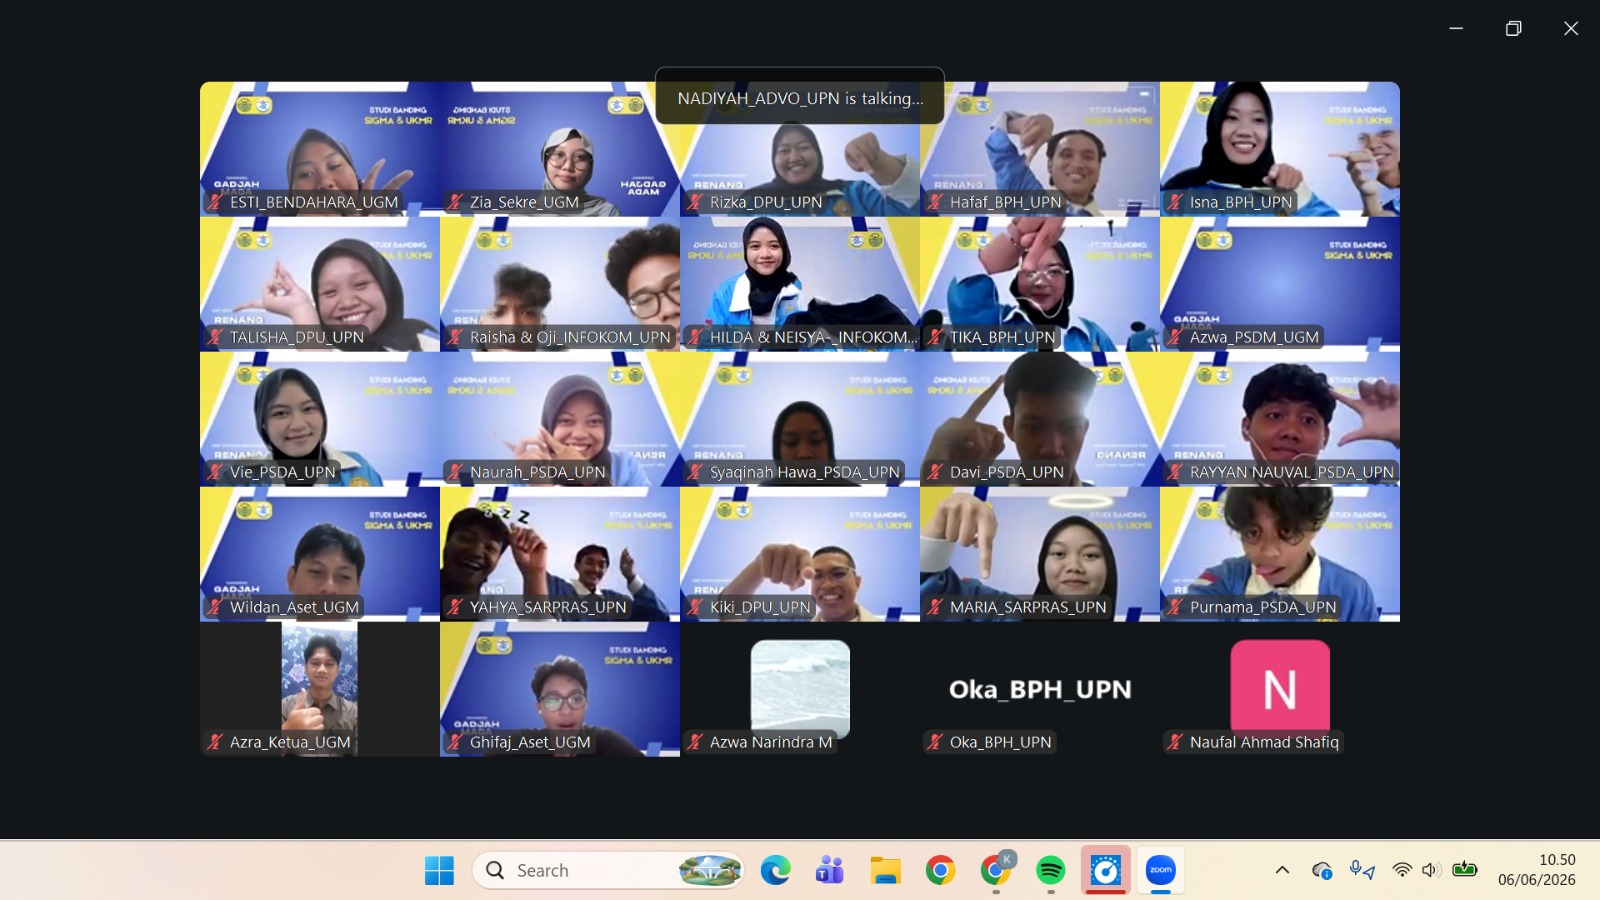Open Spotify from the taskbar
The image size is (1600, 900).
pos(1050,870)
